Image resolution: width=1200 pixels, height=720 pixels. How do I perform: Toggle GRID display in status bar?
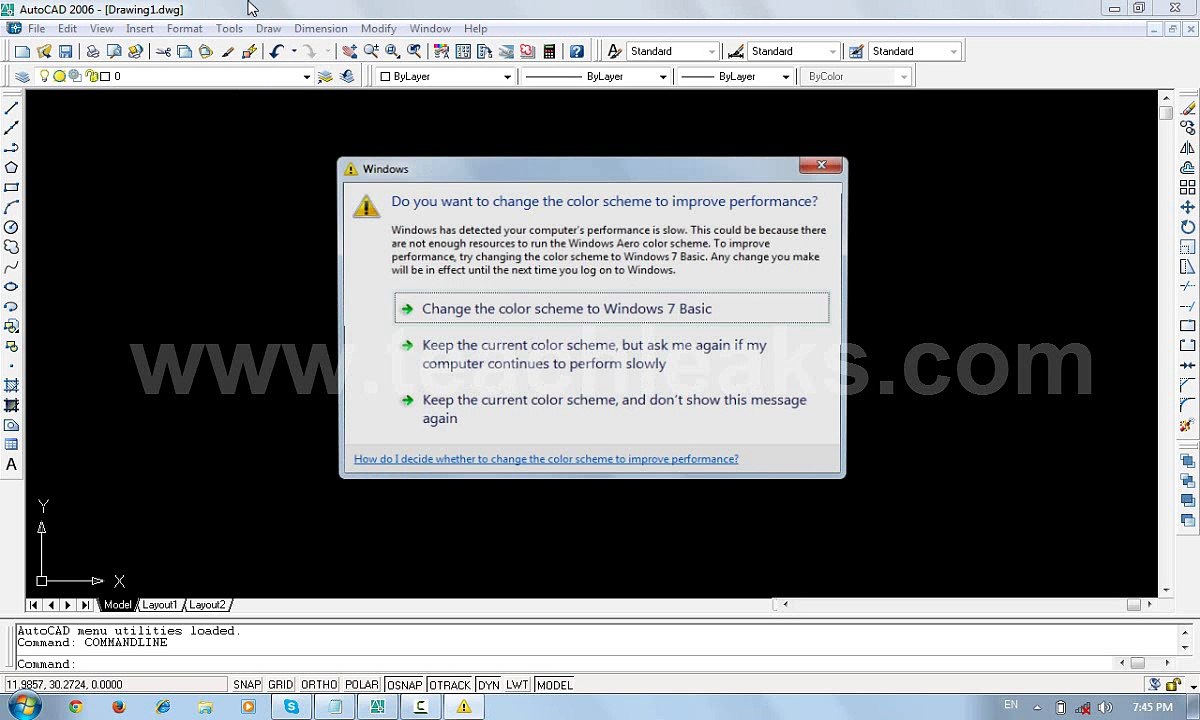tap(281, 685)
